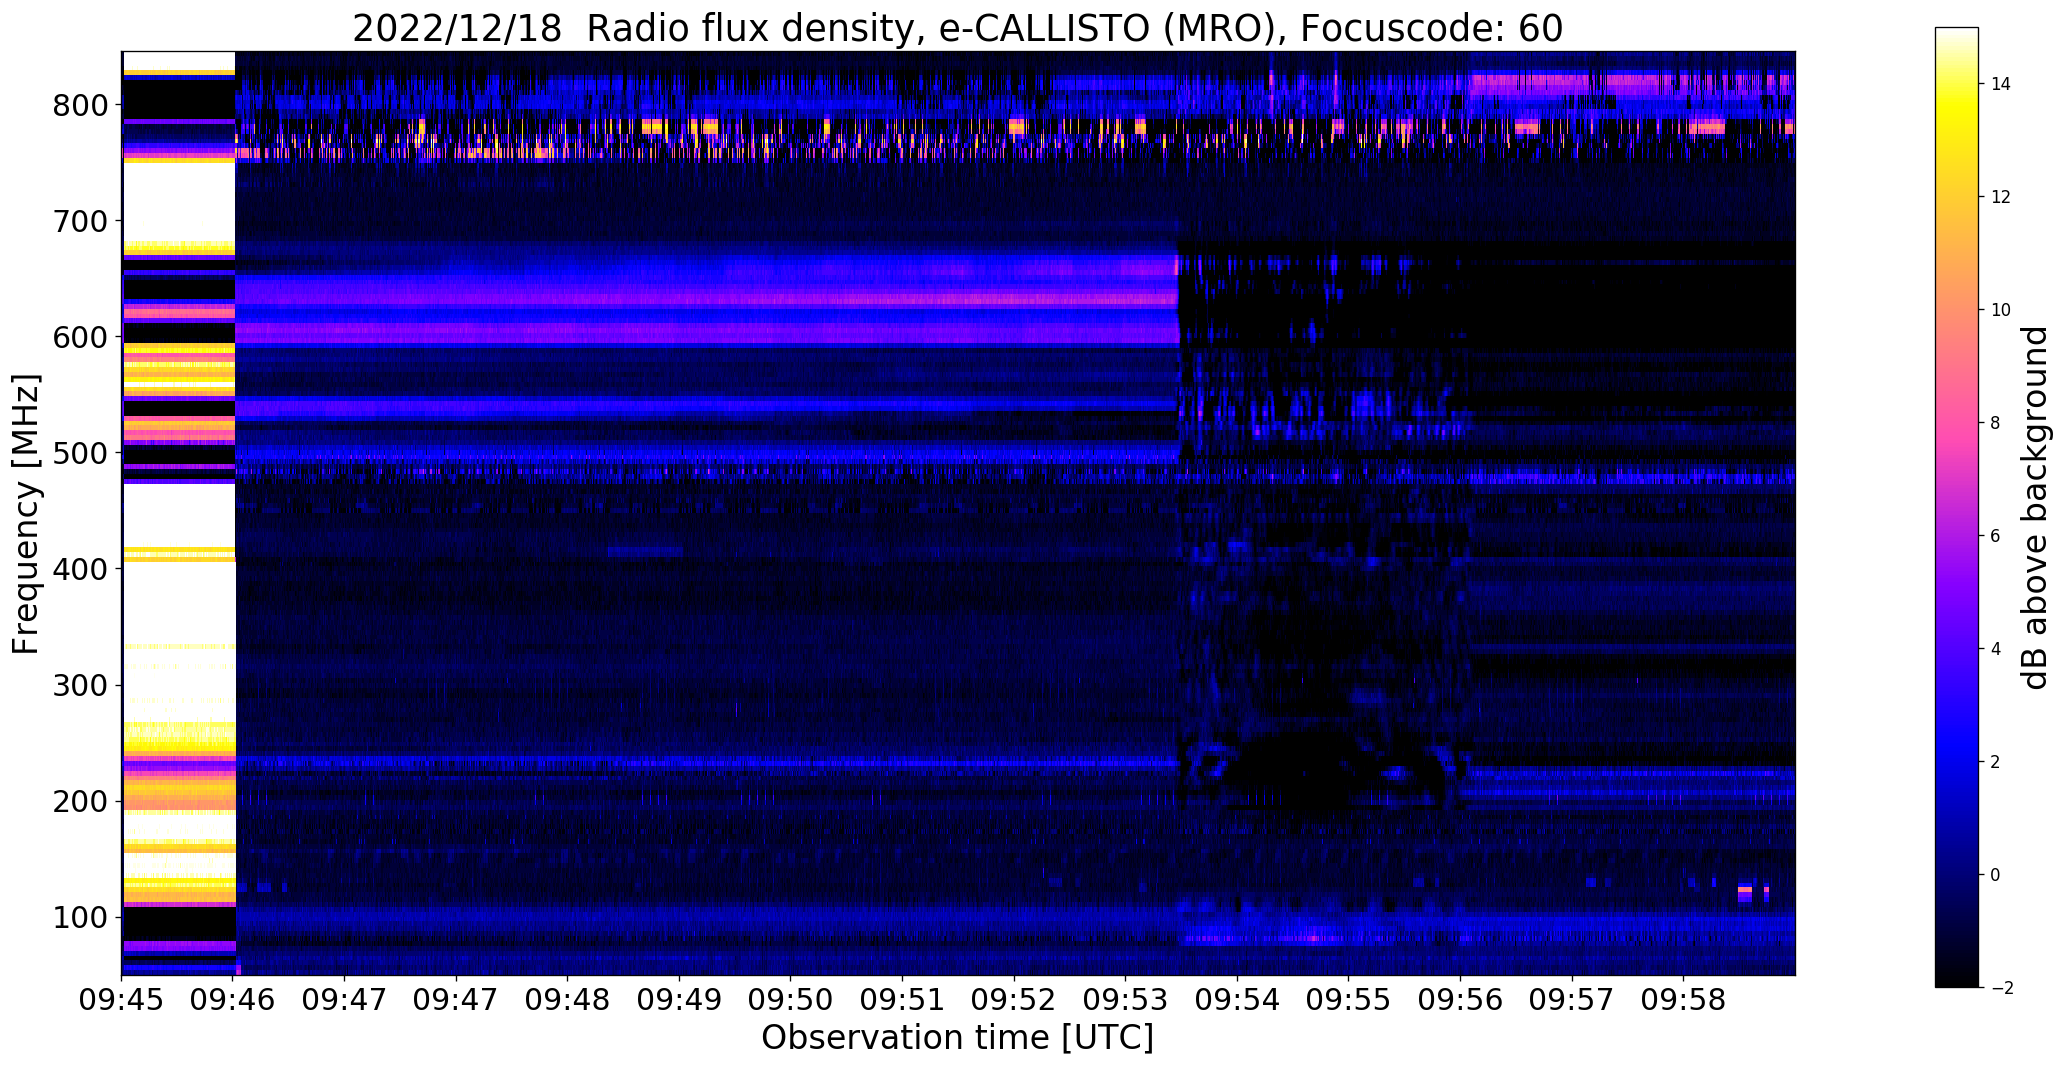The height and width of the screenshot is (1067, 2066).
Task: Click the 09:57 time tick label
Action: pyautogui.click(x=1572, y=1001)
